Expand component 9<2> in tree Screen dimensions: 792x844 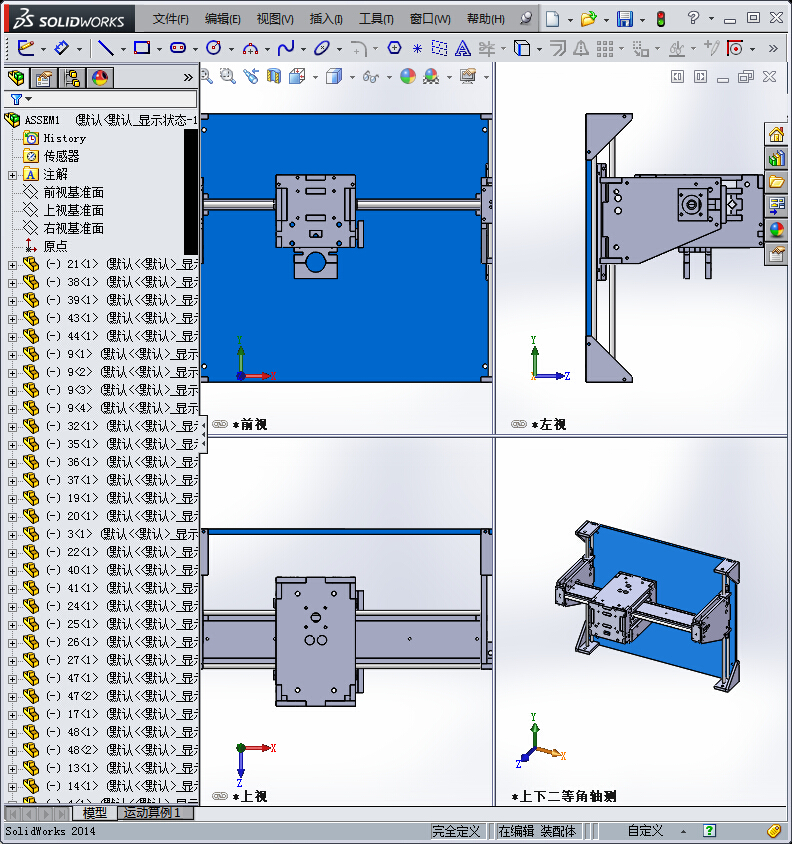(x=12, y=372)
